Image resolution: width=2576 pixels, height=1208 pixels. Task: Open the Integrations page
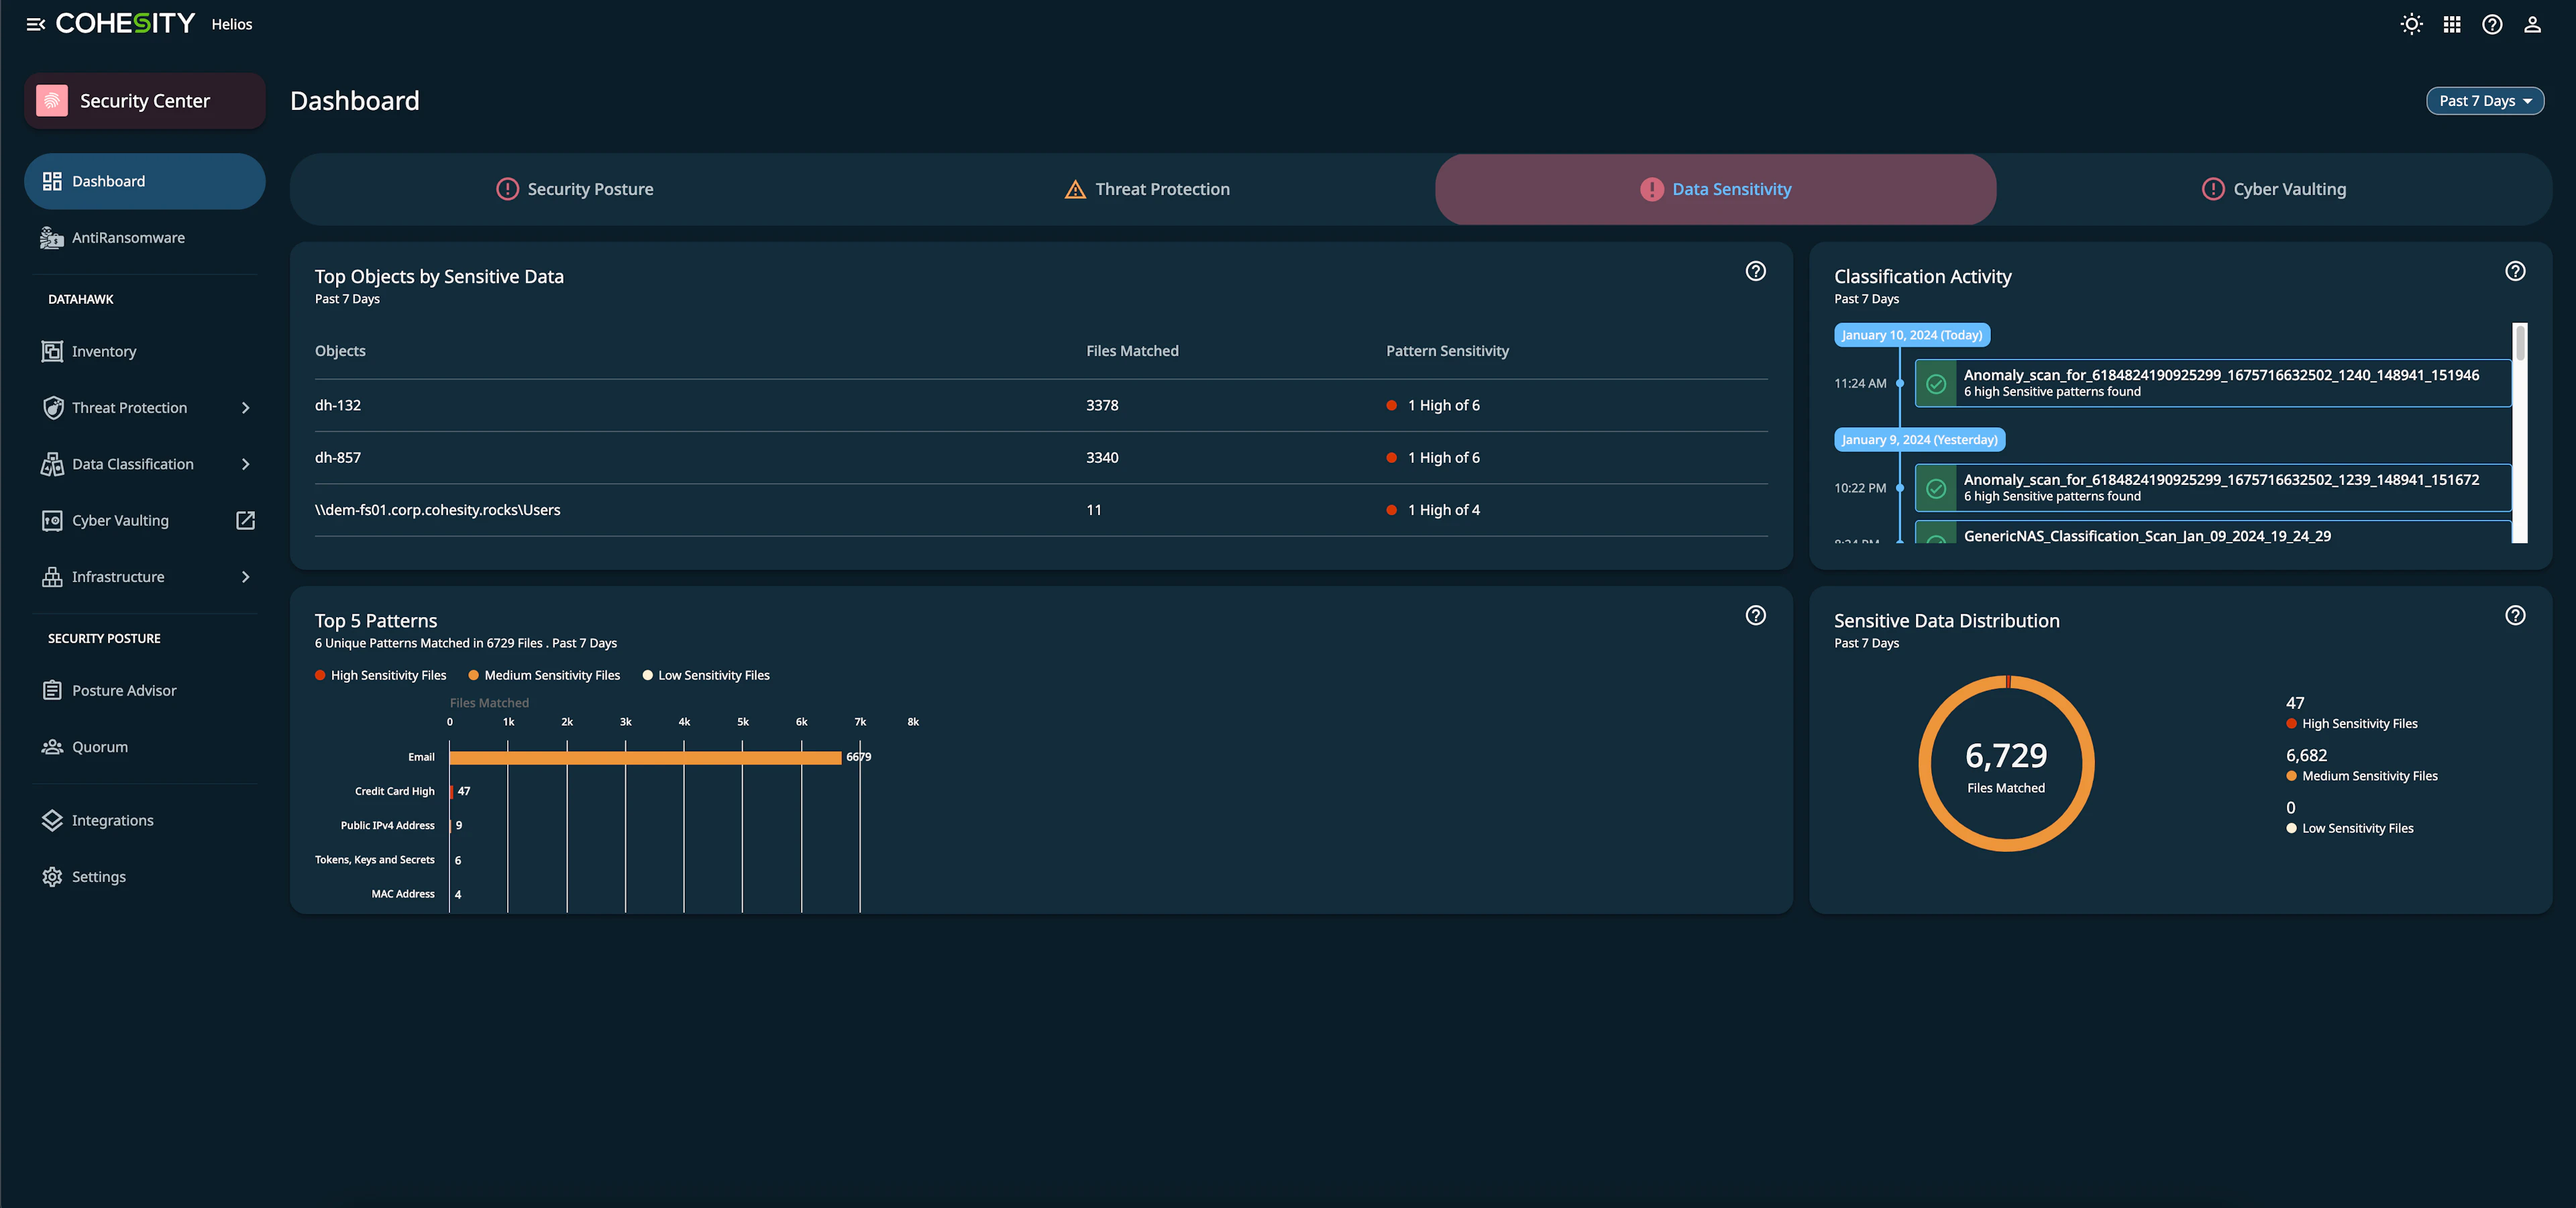point(112,820)
